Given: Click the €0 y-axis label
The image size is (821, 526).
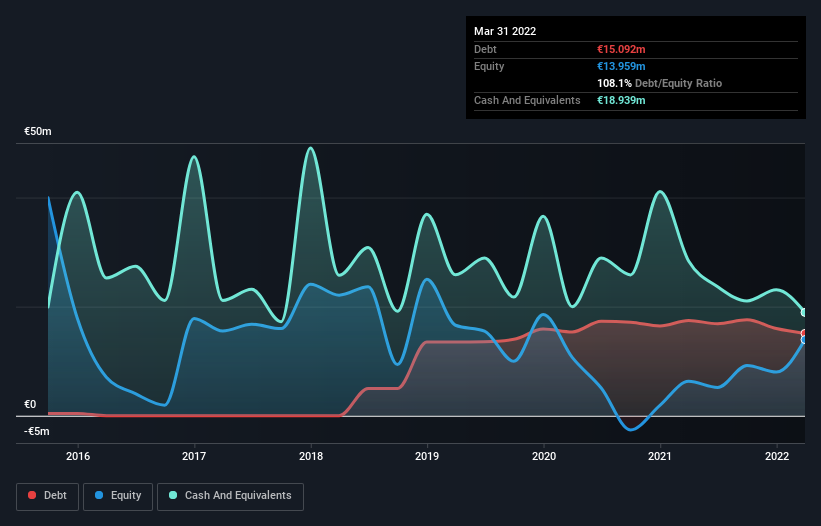Looking at the screenshot, I should point(30,405).
